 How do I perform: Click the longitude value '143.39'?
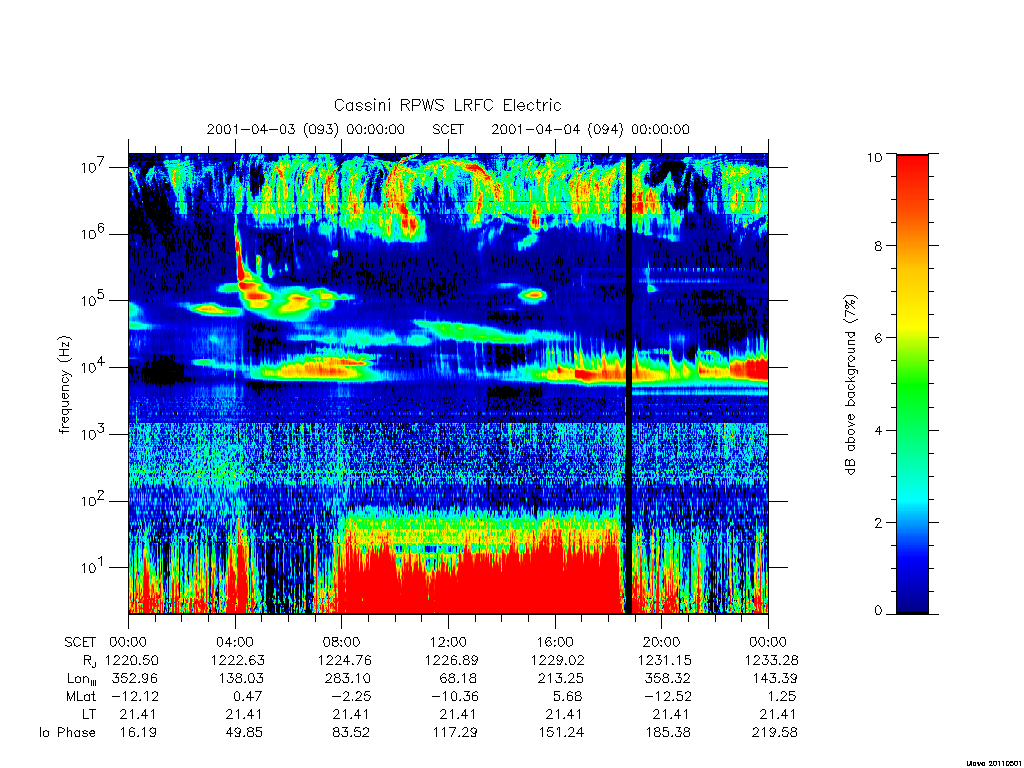click(x=775, y=679)
